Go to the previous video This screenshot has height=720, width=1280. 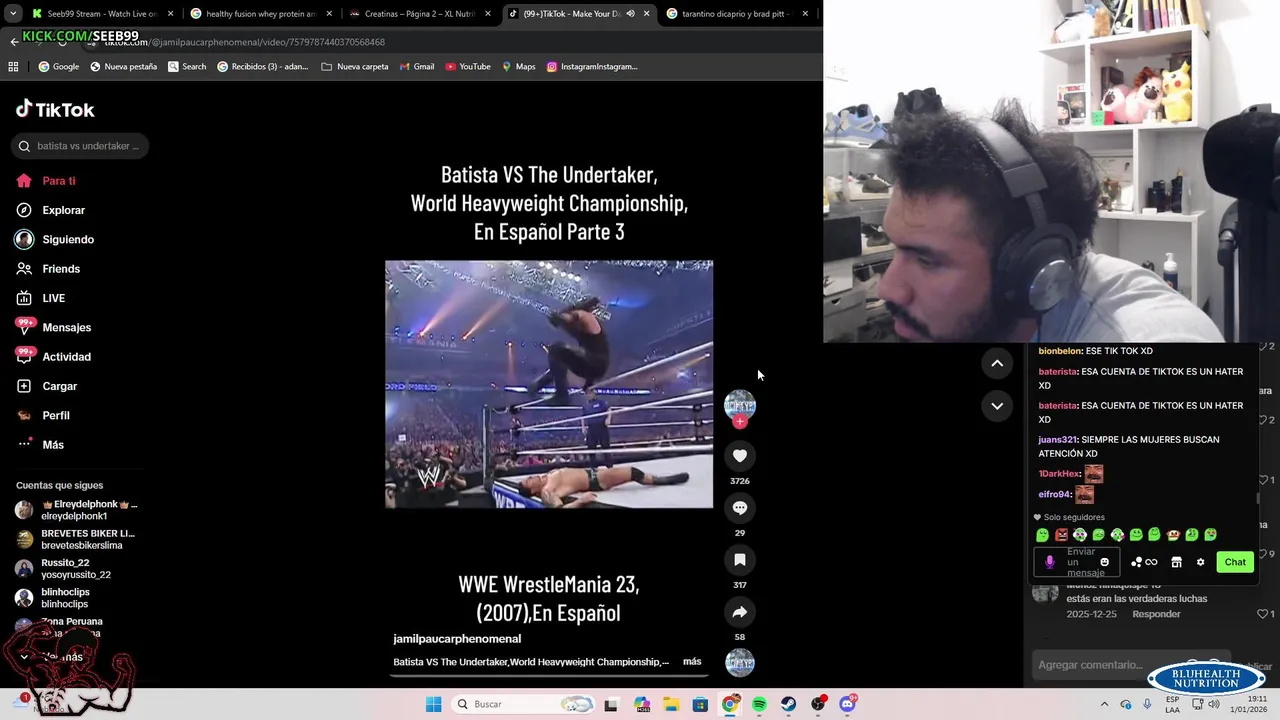pos(997,364)
